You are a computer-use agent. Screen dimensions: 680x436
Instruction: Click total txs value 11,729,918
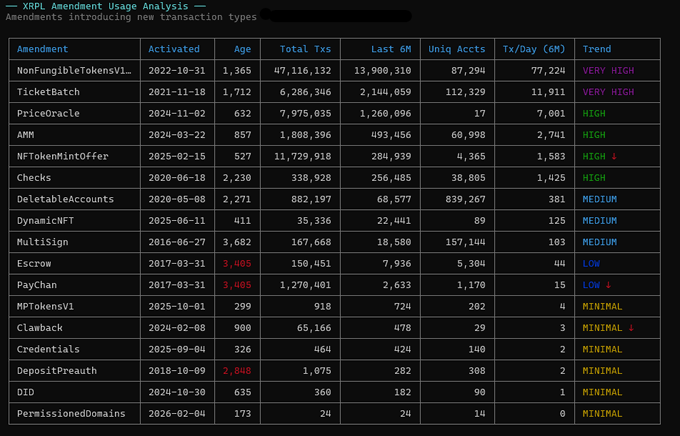point(302,156)
